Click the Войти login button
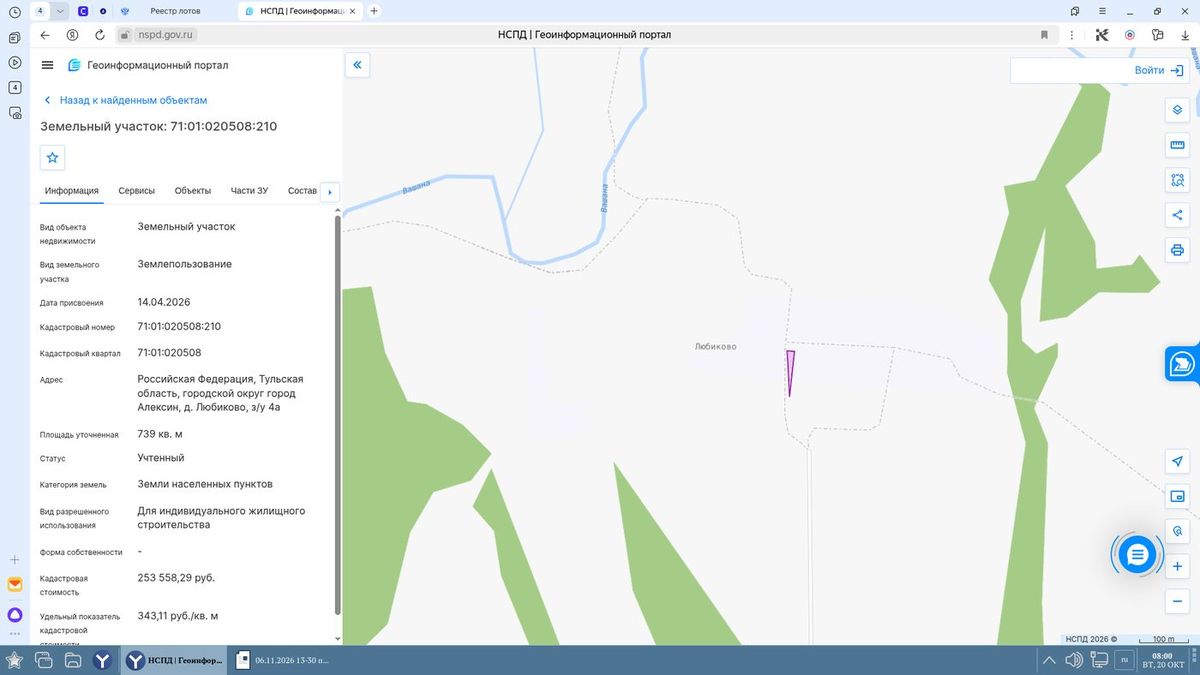Viewport: 1200px width, 675px height. [1159, 71]
